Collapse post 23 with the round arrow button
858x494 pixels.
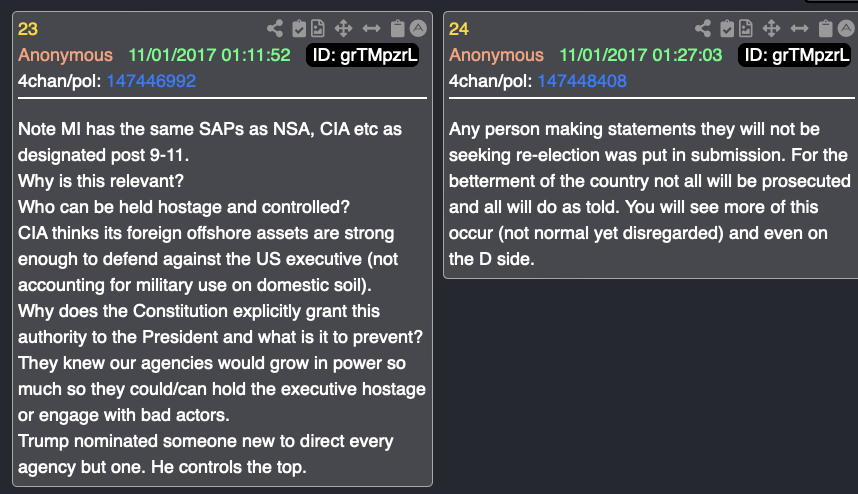[x=418, y=29]
